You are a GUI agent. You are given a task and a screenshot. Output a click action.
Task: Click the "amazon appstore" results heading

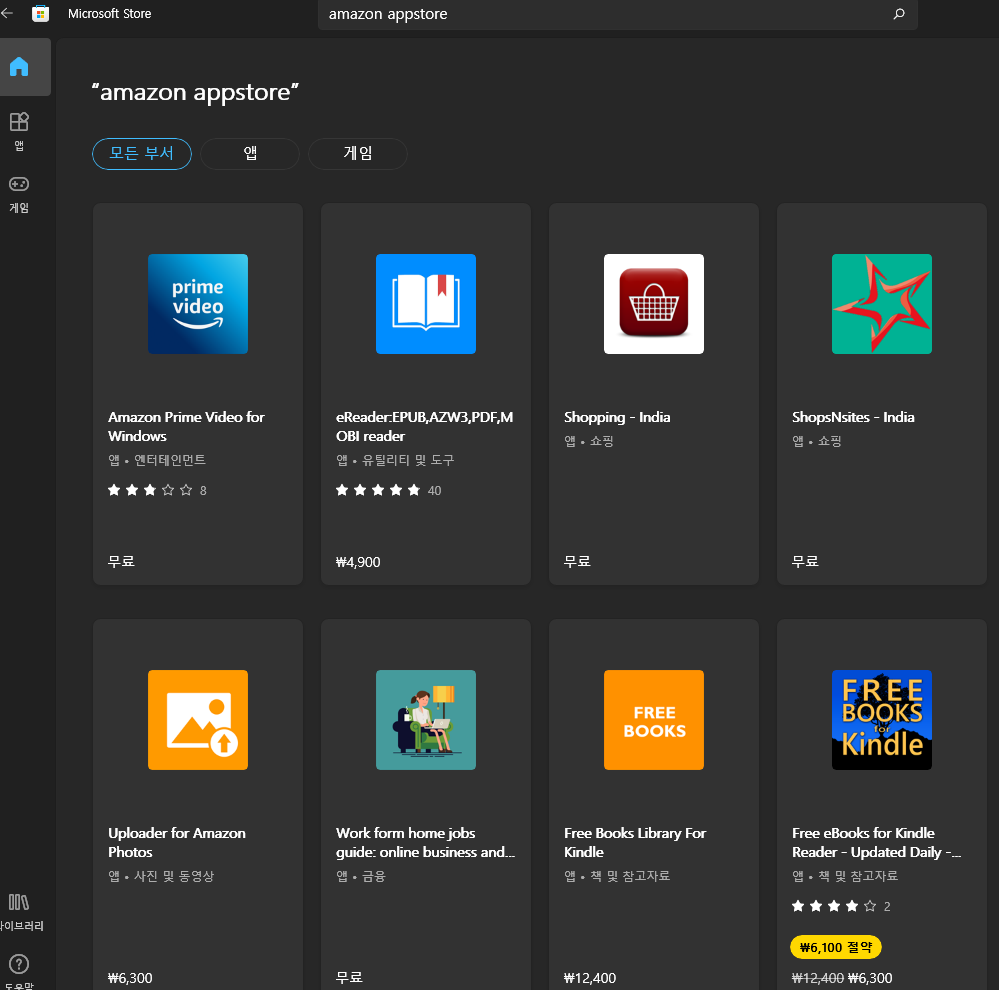click(x=195, y=92)
